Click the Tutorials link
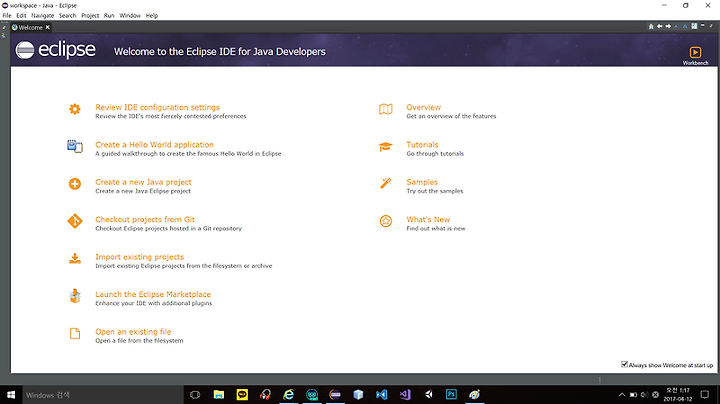 click(422, 145)
